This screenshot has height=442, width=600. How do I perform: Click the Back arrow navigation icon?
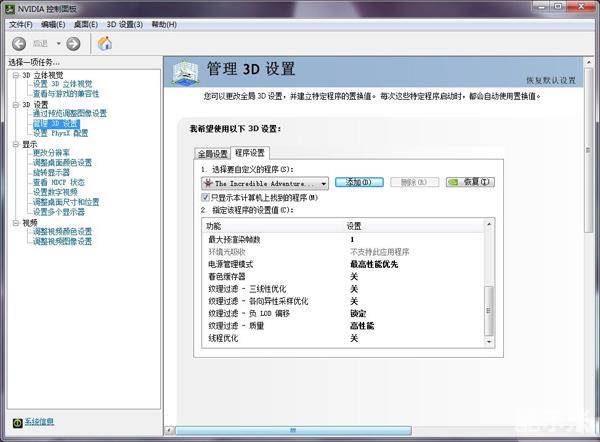[x=19, y=43]
